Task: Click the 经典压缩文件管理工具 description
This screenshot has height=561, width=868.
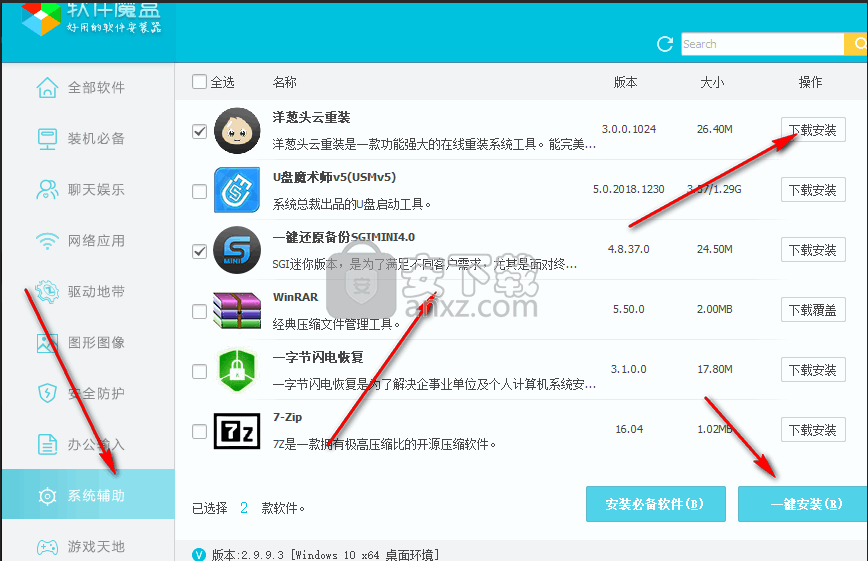Action: [336, 325]
